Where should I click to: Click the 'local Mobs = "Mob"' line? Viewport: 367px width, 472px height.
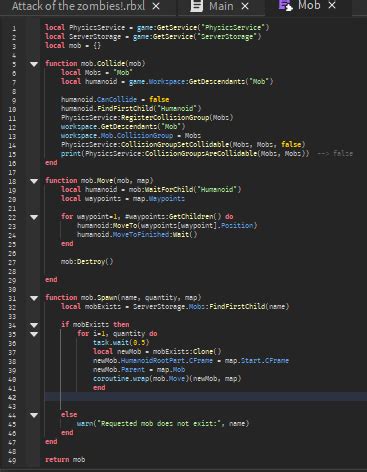pyautogui.click(x=97, y=72)
